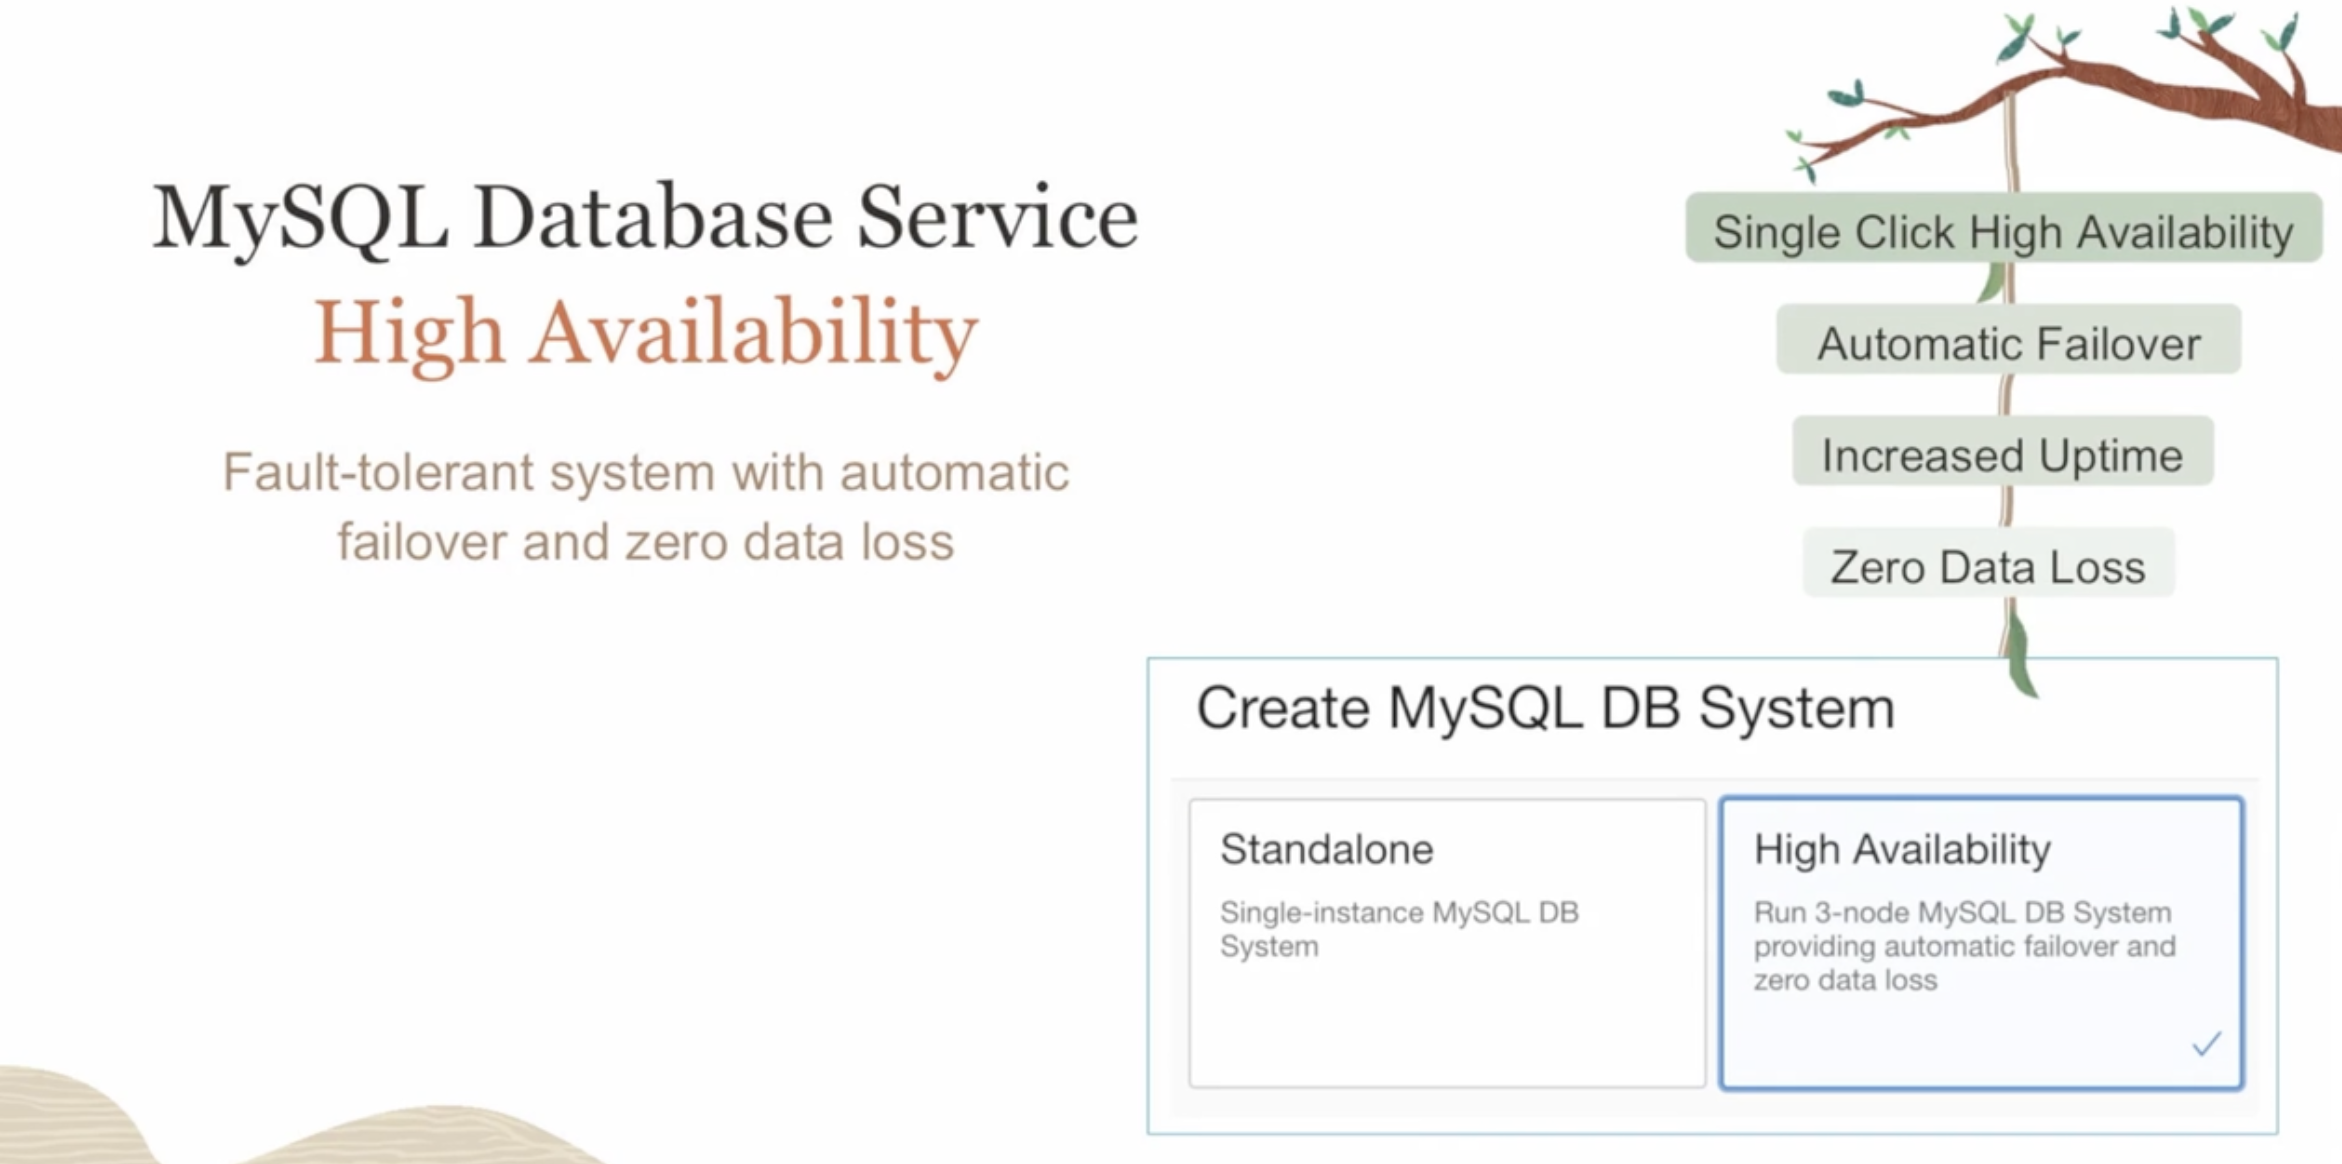
Task: Click the Fault-tolerant system description text
Action: coord(646,506)
